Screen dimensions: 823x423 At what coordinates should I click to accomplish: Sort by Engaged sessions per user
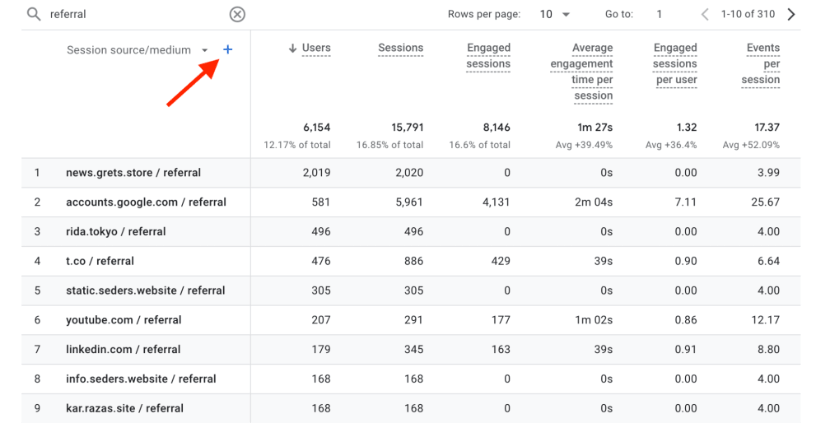(675, 64)
